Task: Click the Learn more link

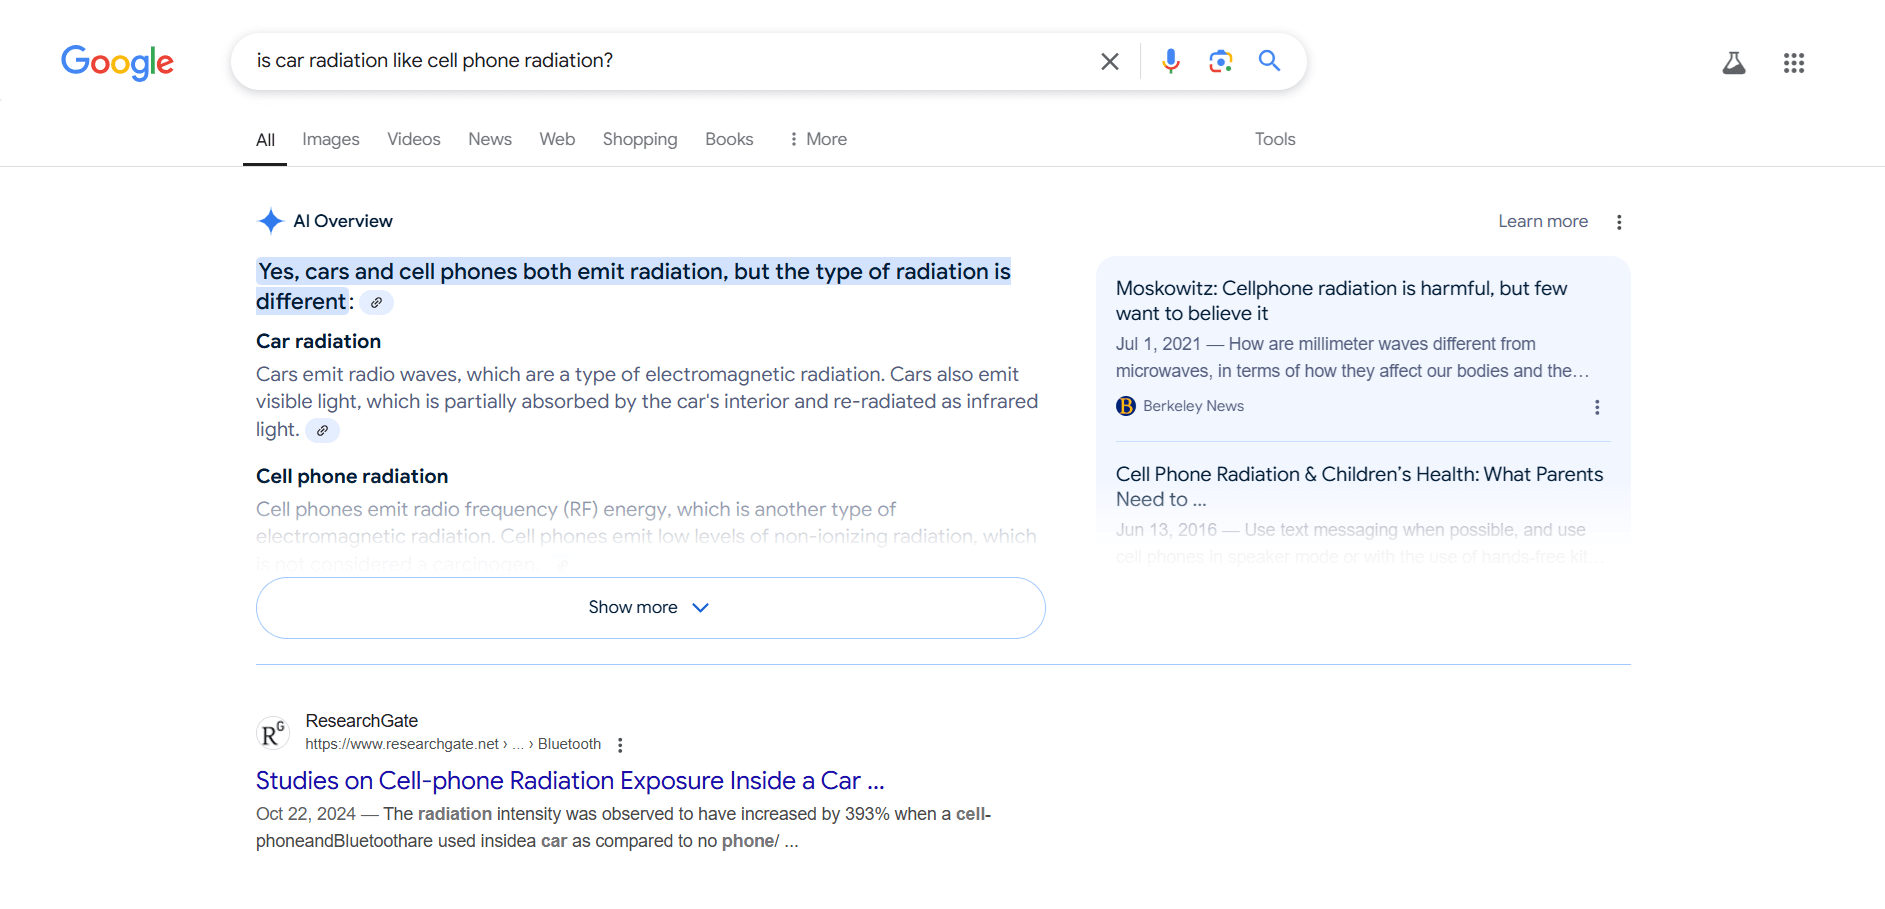Action: click(1543, 221)
